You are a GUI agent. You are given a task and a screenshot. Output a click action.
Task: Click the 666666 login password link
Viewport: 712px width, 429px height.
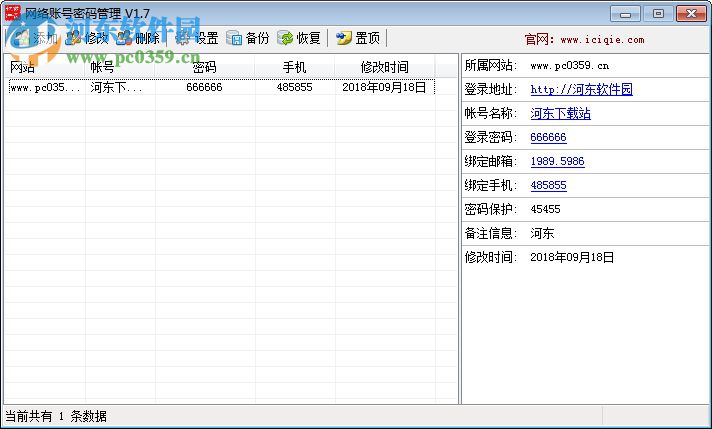tap(548, 137)
